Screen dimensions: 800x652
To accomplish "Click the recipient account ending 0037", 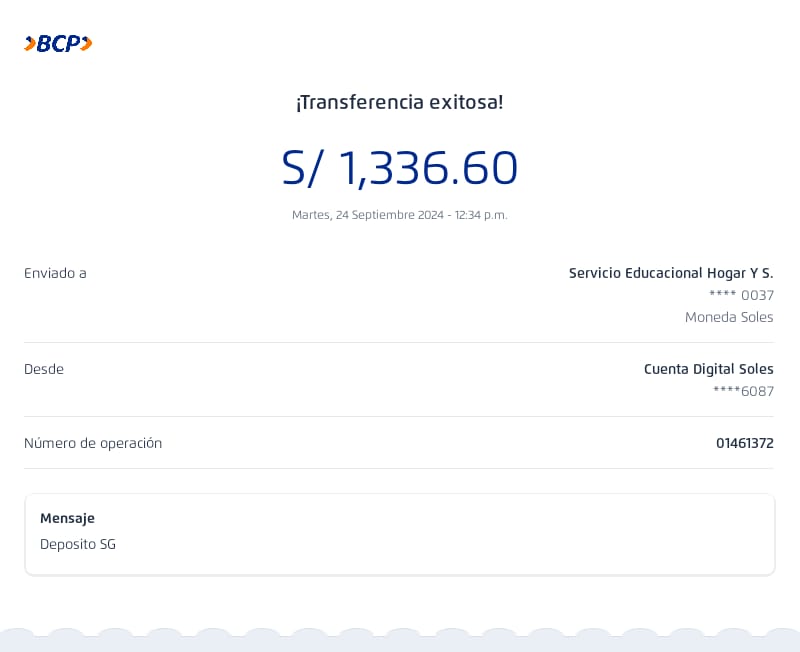I will click(741, 295).
